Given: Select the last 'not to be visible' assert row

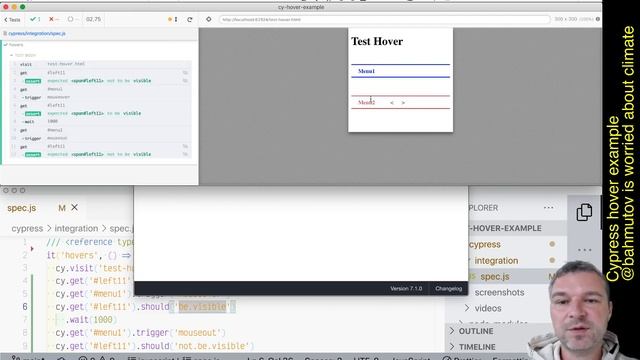Looking at the screenshot, I should pos(100,154).
